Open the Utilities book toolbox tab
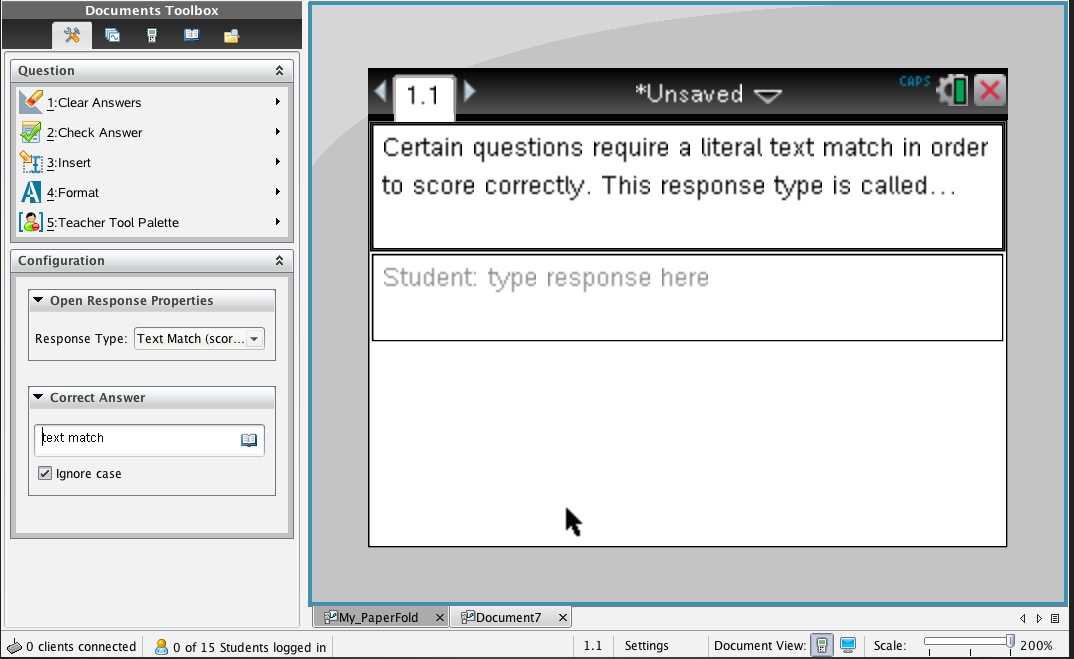The image size is (1074, 659). 191,36
